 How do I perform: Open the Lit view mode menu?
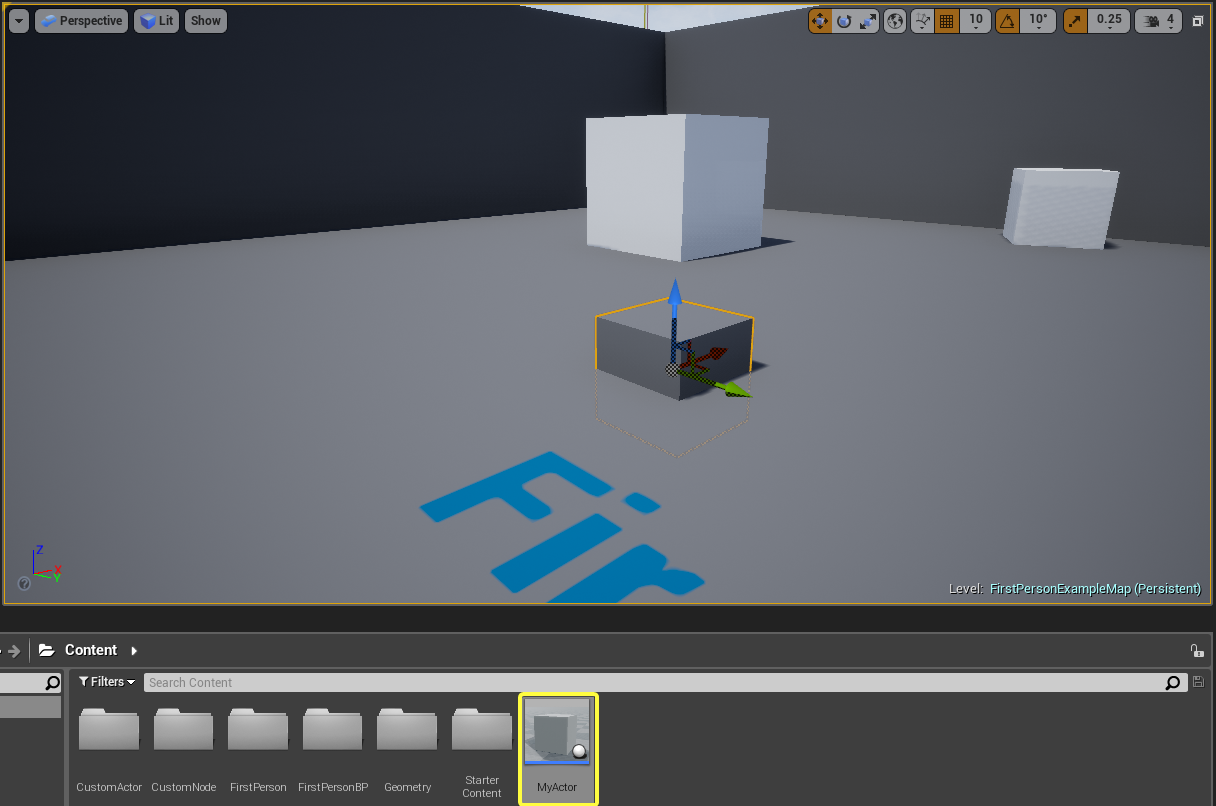tap(157, 21)
